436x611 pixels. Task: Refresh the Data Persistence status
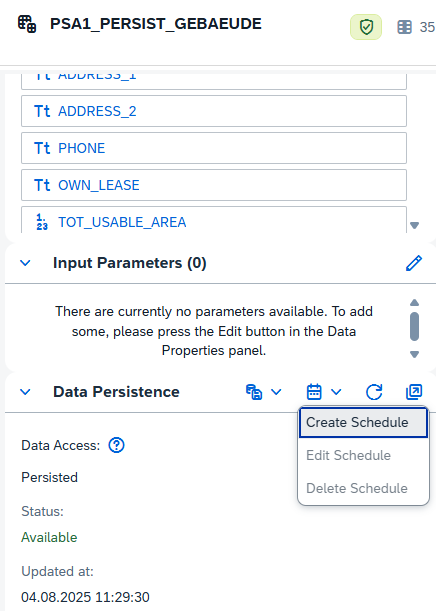click(x=374, y=392)
